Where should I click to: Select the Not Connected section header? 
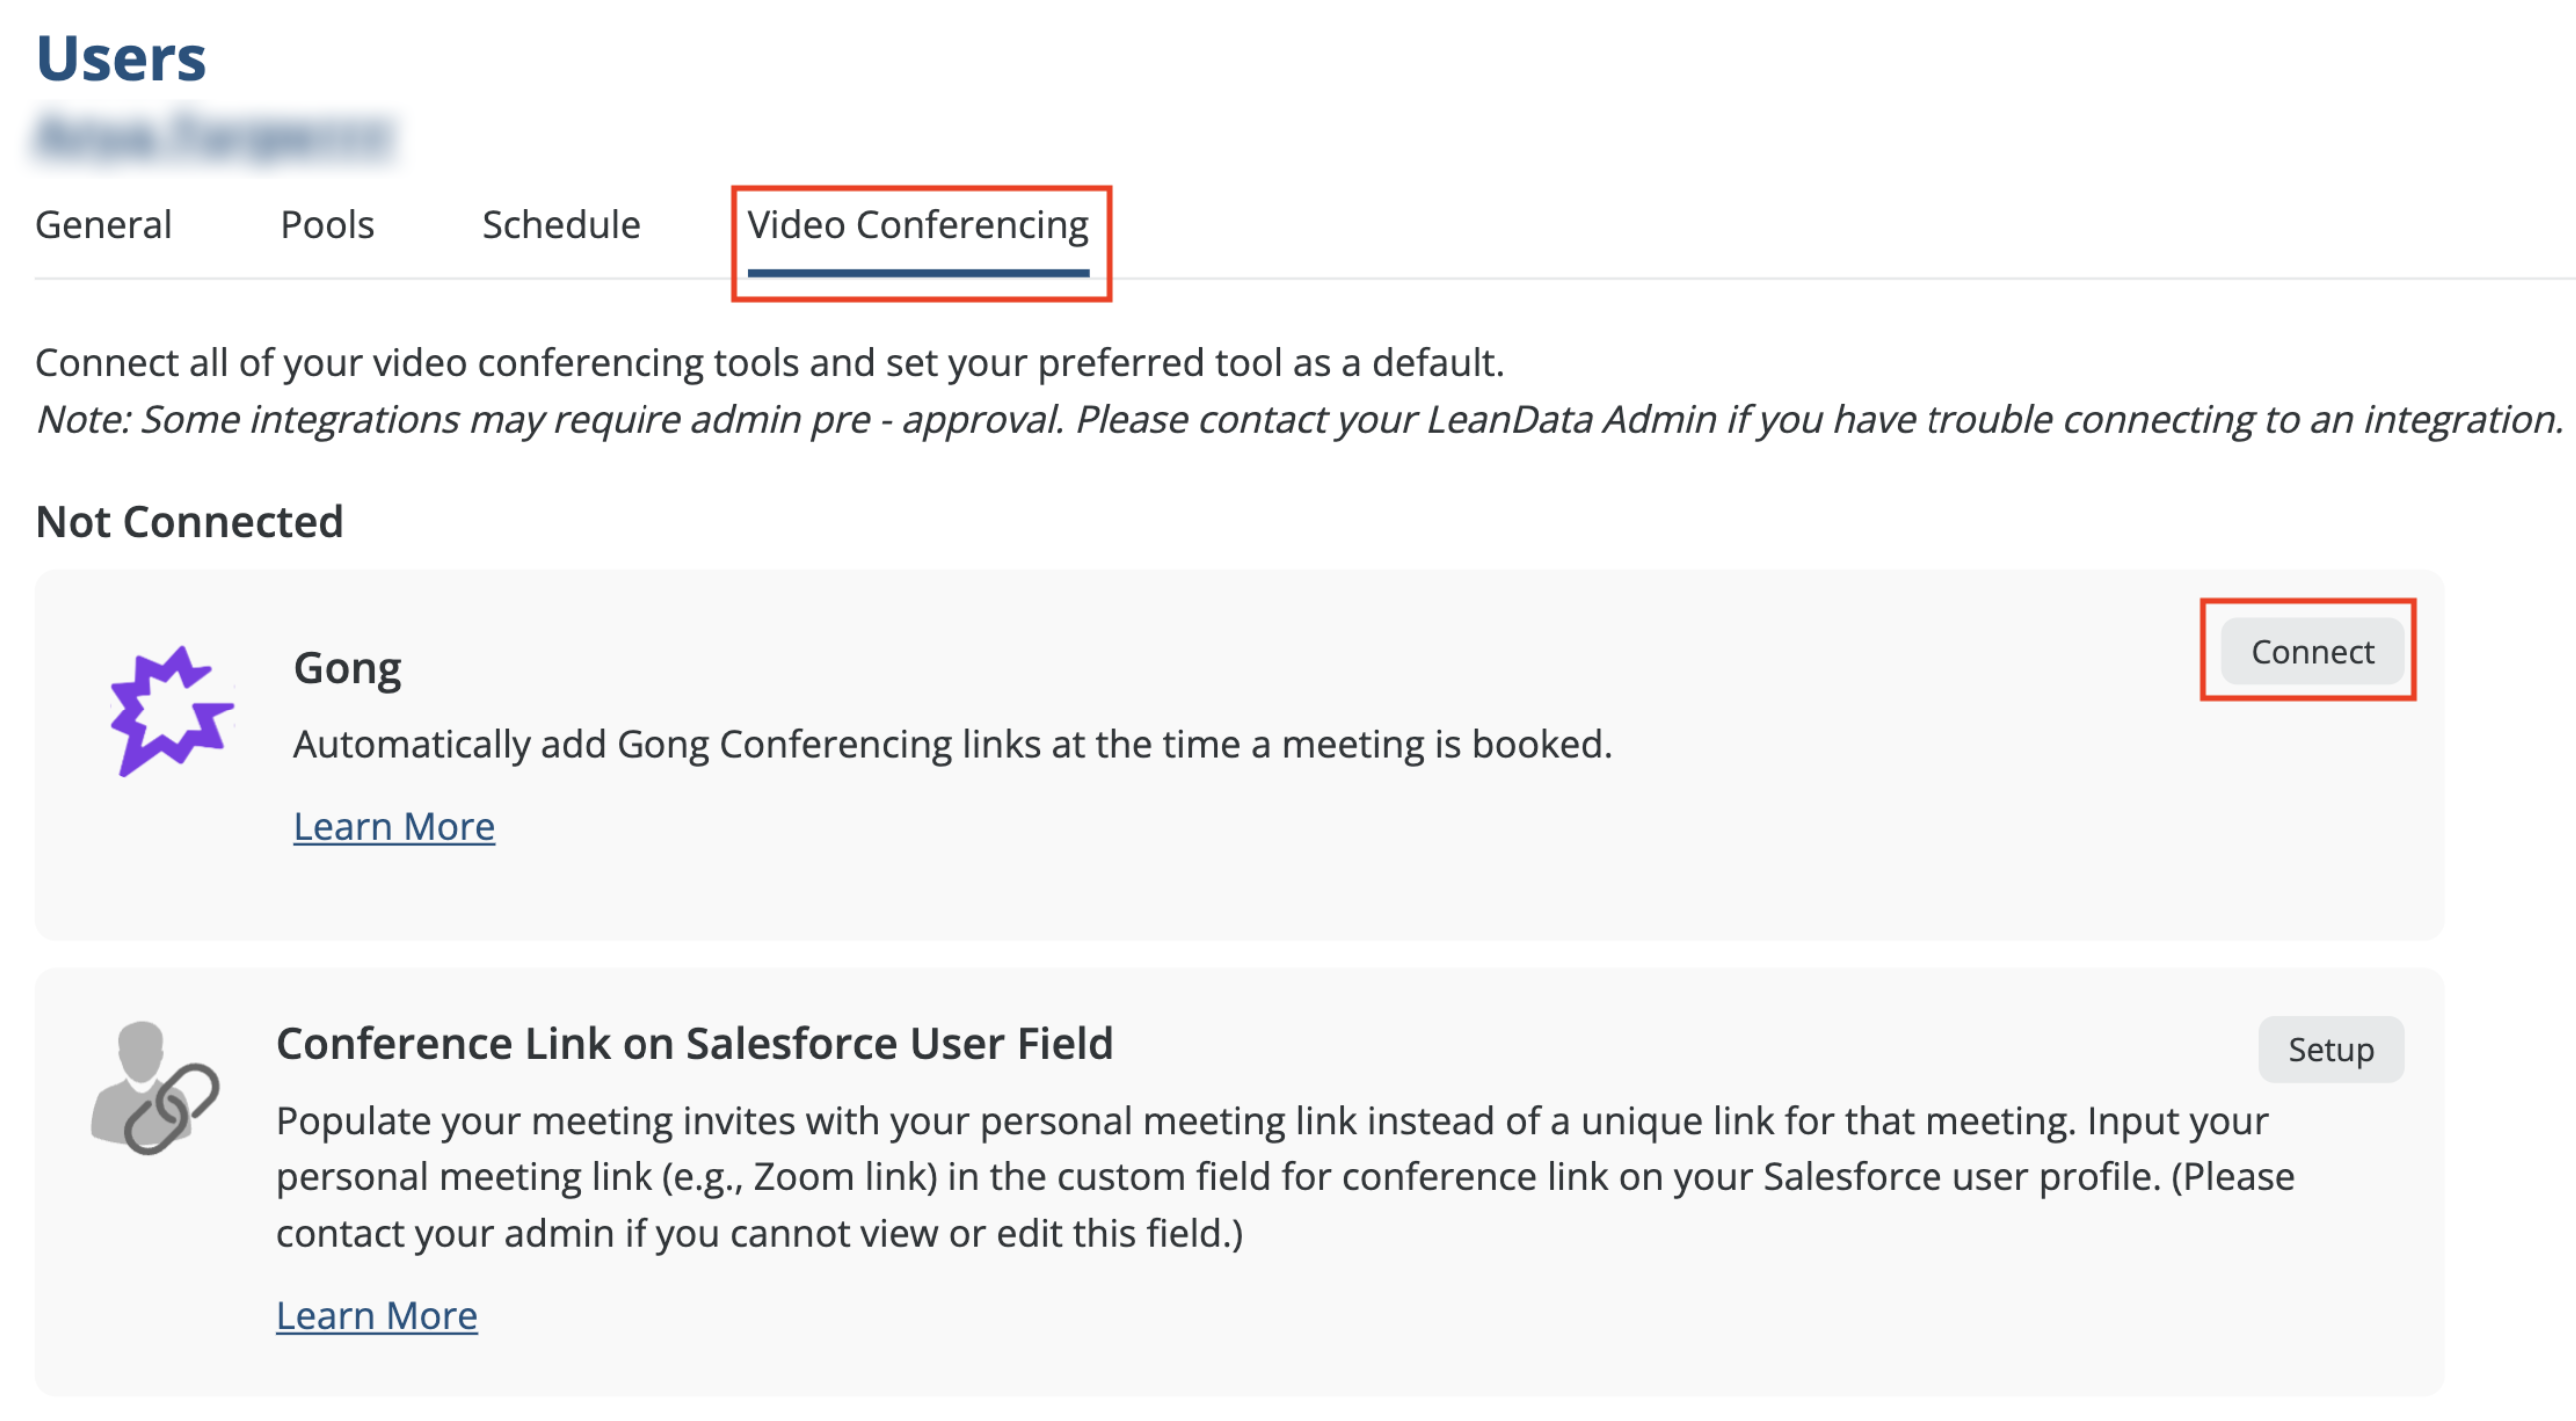pos(188,521)
